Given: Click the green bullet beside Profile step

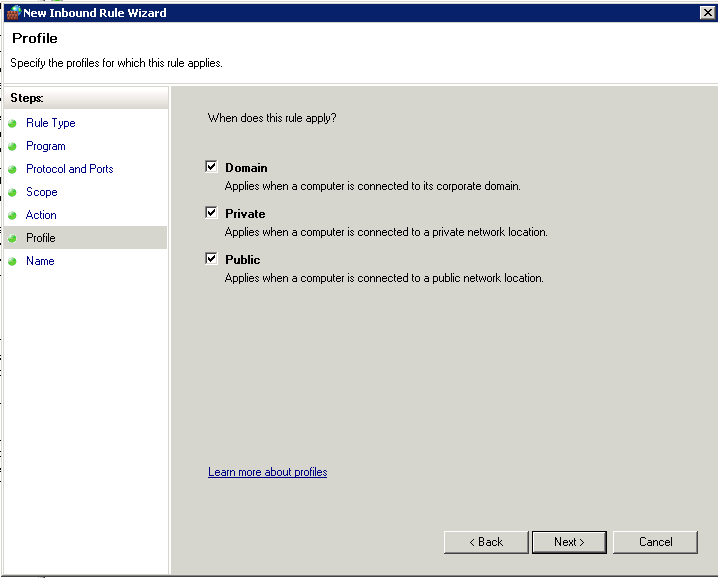Looking at the screenshot, I should (x=12, y=238).
